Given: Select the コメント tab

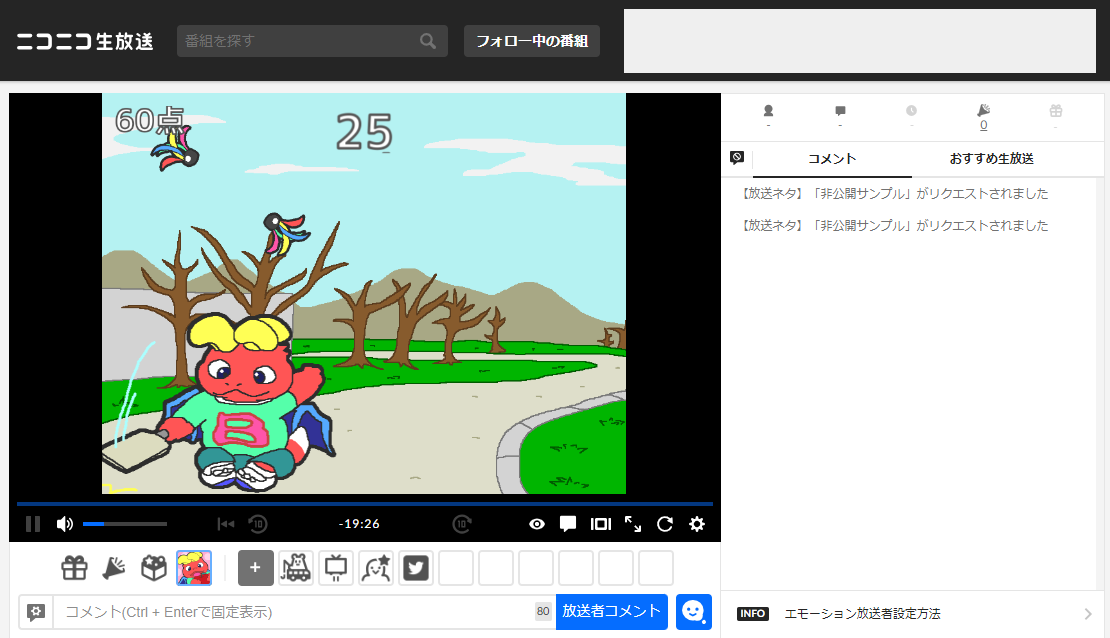Looking at the screenshot, I should 830,160.
